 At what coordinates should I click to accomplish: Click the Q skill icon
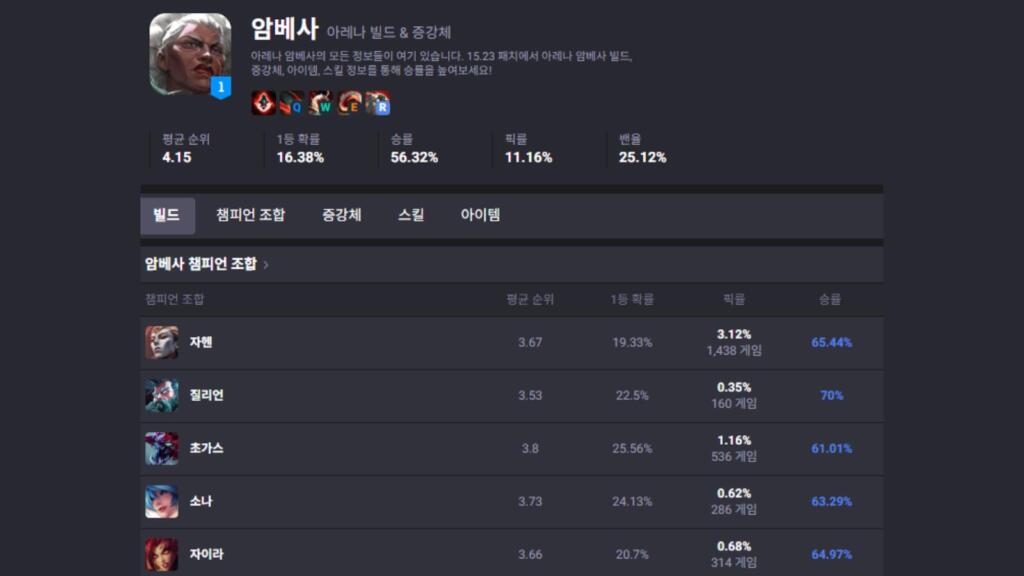[292, 103]
